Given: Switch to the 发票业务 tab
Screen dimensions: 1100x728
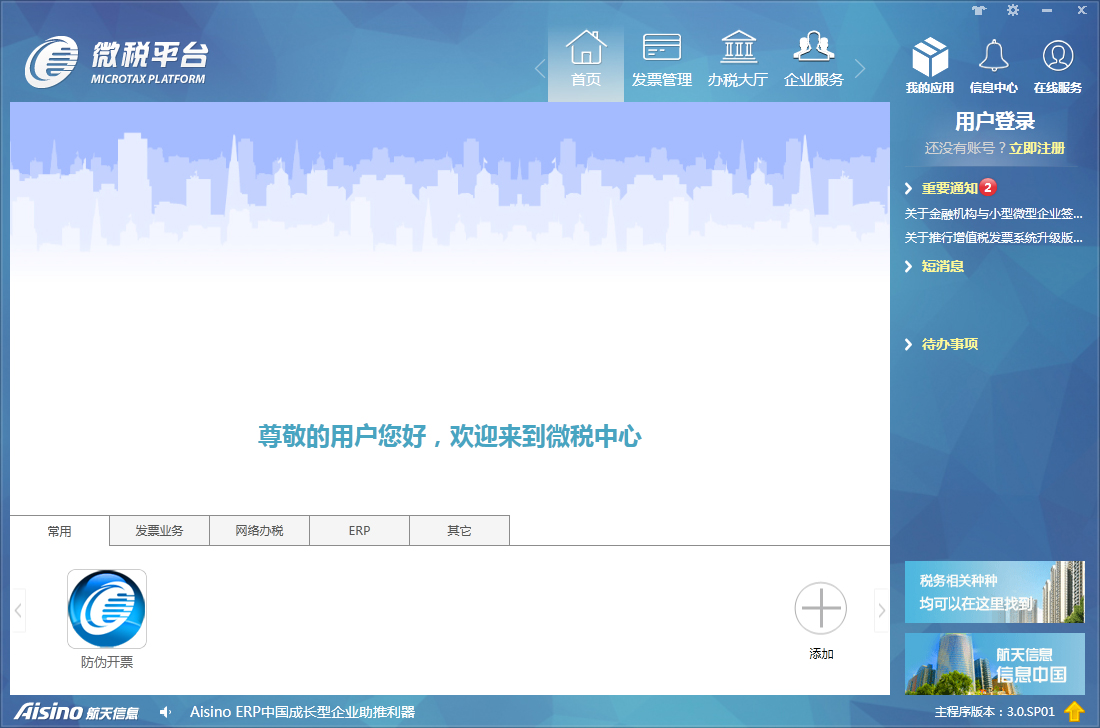Looking at the screenshot, I should tap(160, 531).
